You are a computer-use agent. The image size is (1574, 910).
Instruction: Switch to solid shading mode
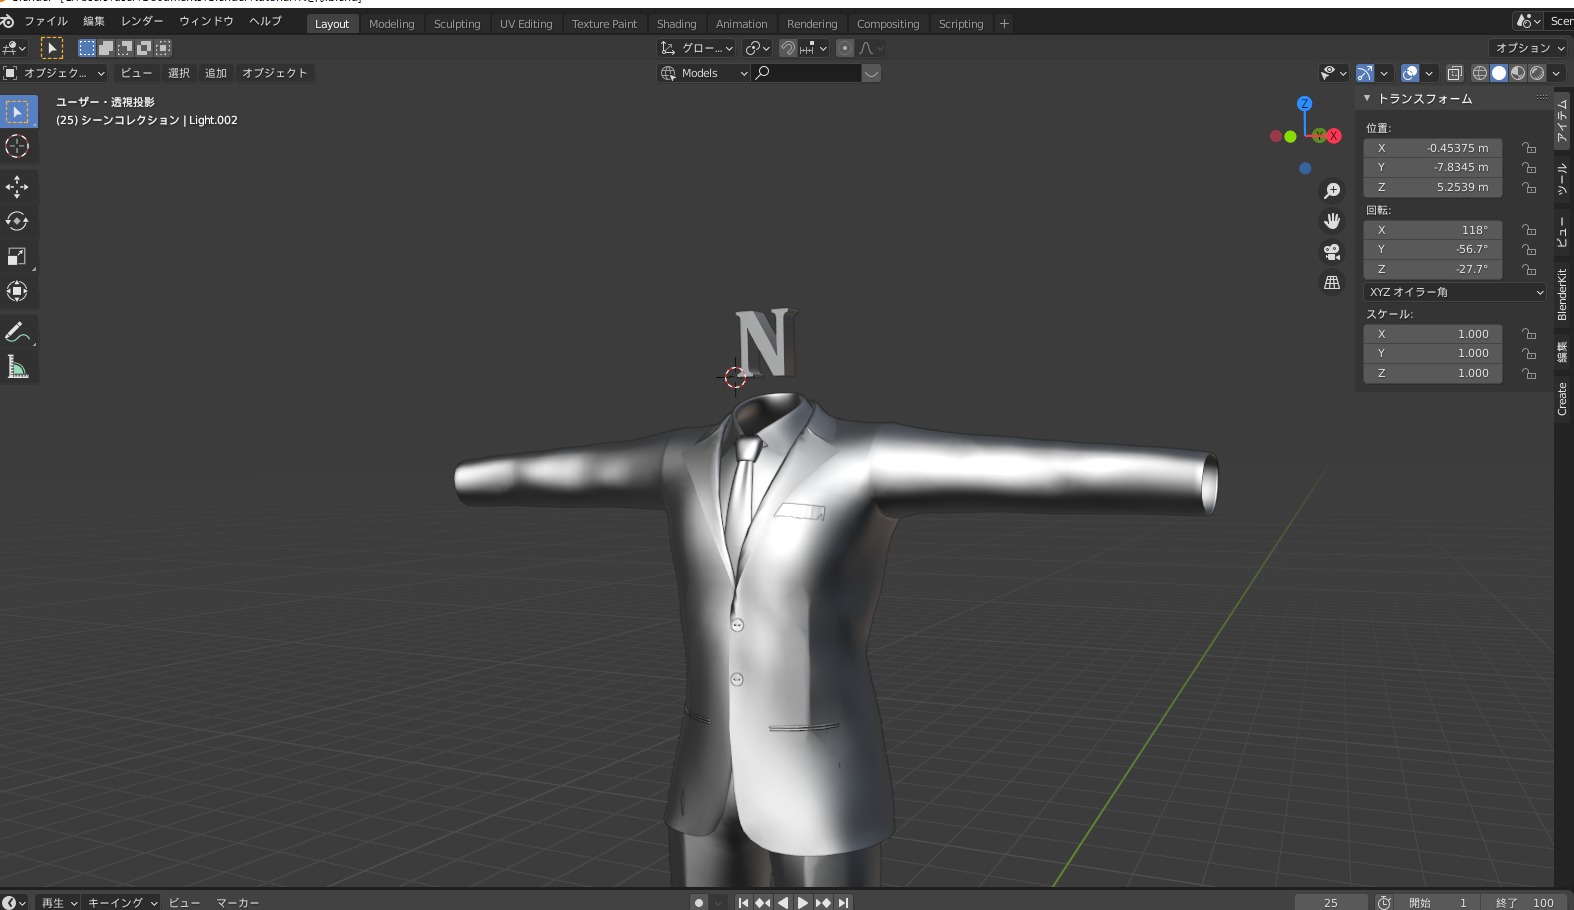click(1499, 73)
